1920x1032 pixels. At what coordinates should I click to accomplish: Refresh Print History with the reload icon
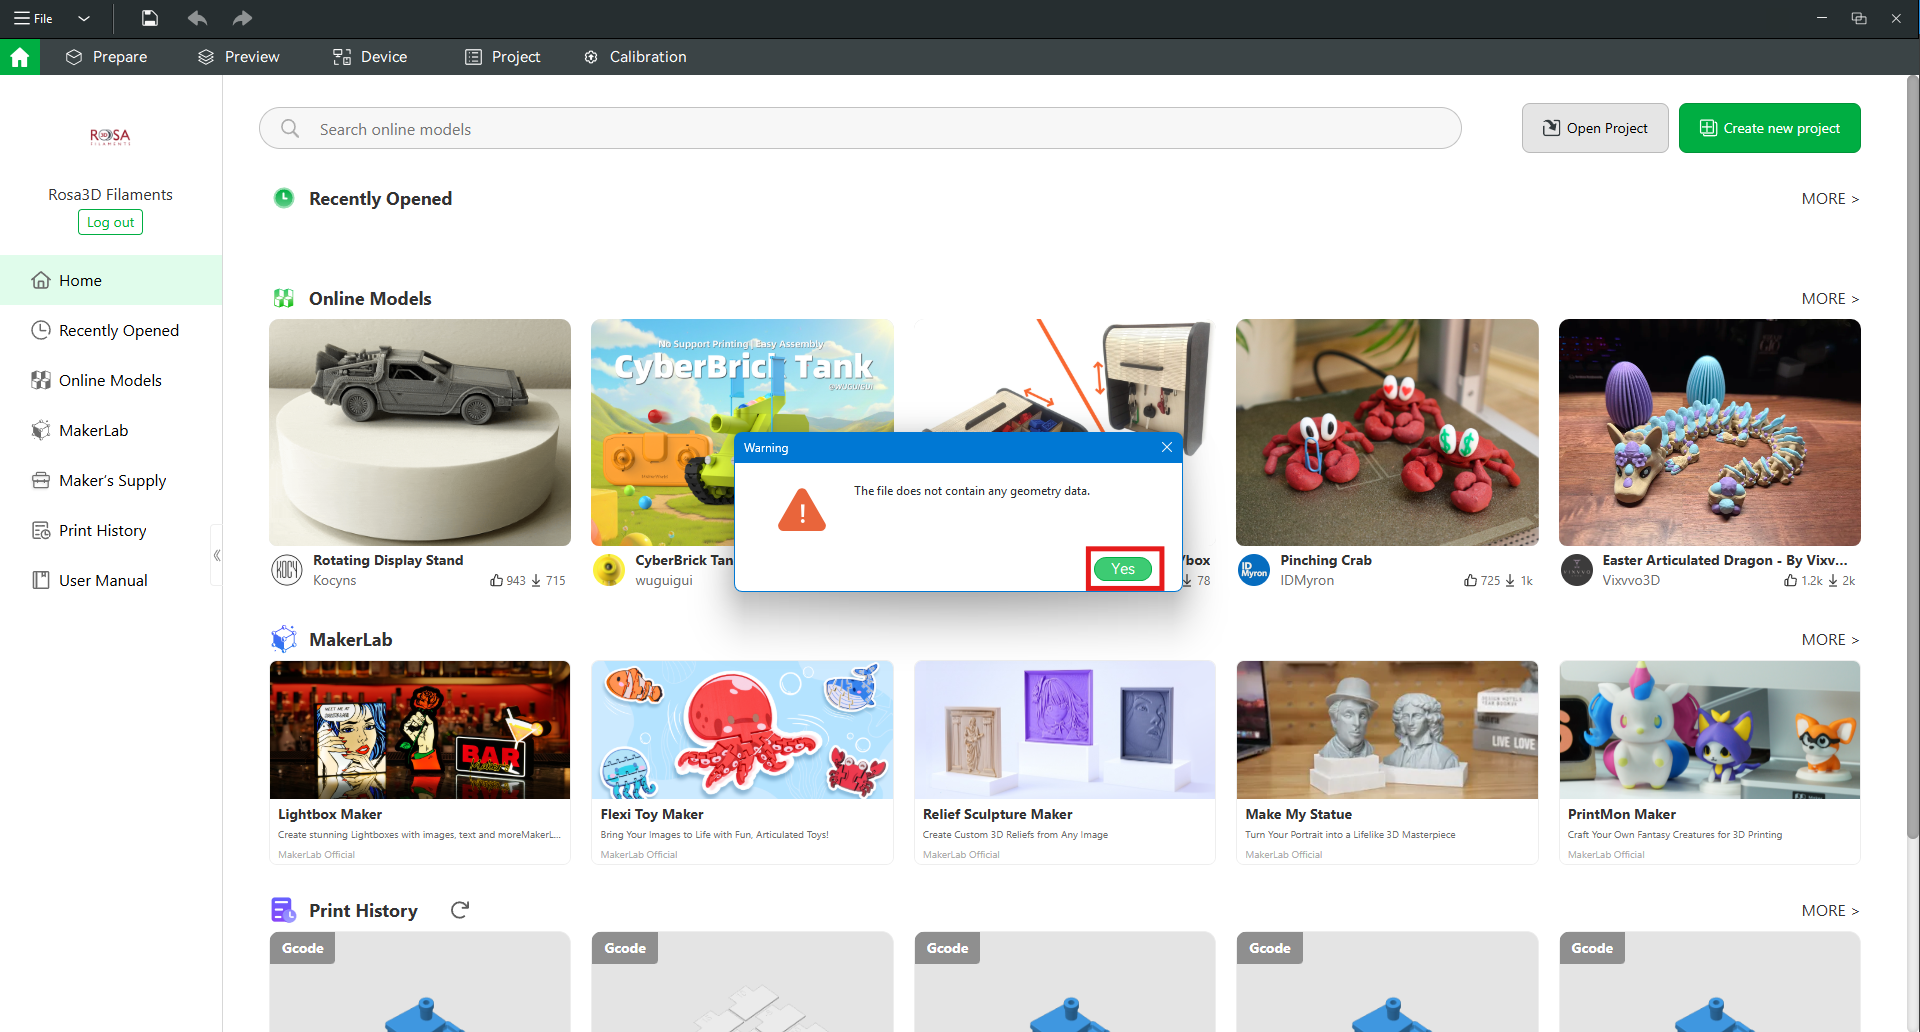(460, 910)
